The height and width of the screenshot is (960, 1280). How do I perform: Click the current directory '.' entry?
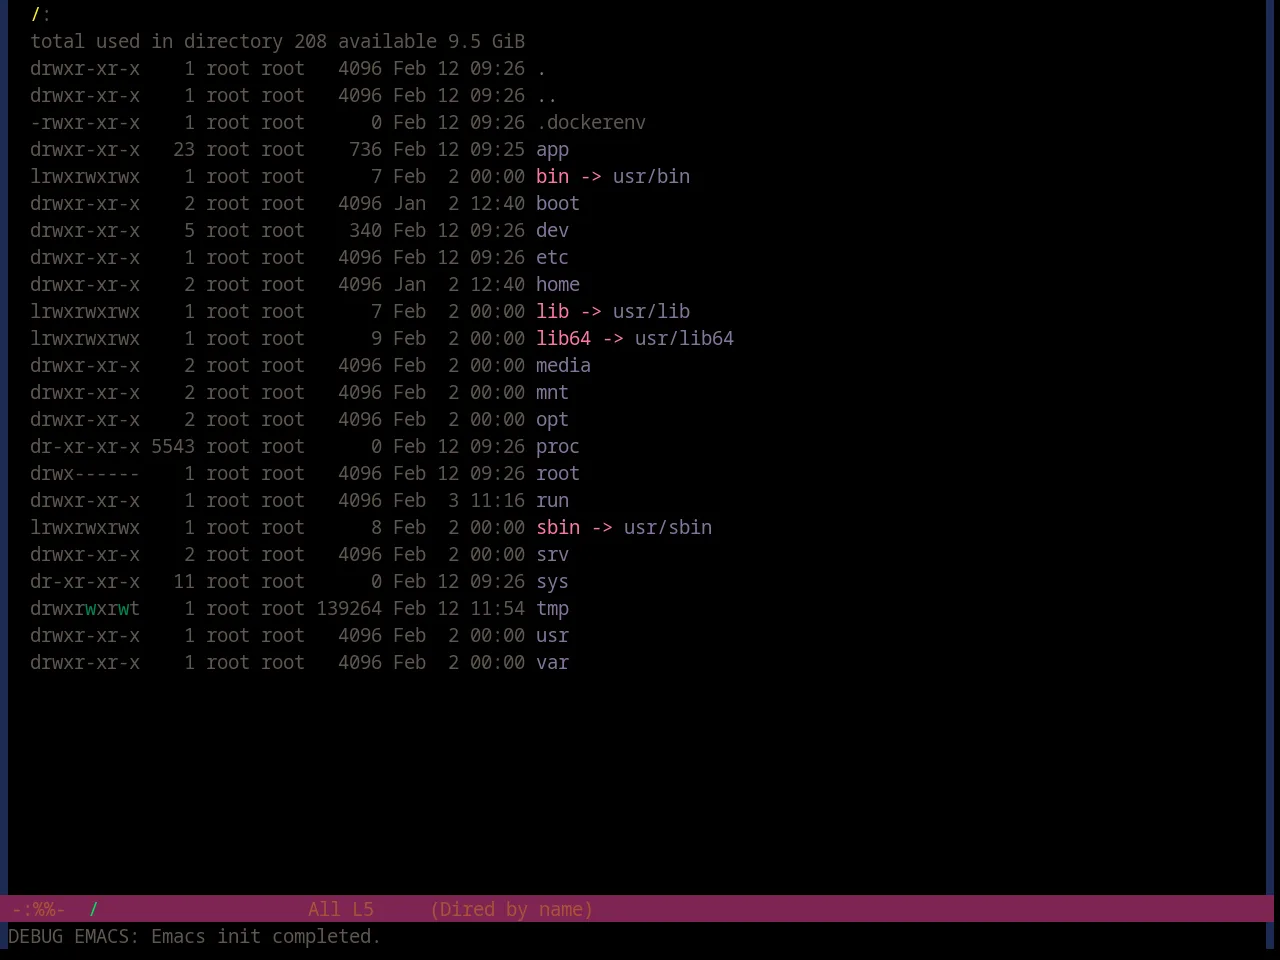click(541, 69)
